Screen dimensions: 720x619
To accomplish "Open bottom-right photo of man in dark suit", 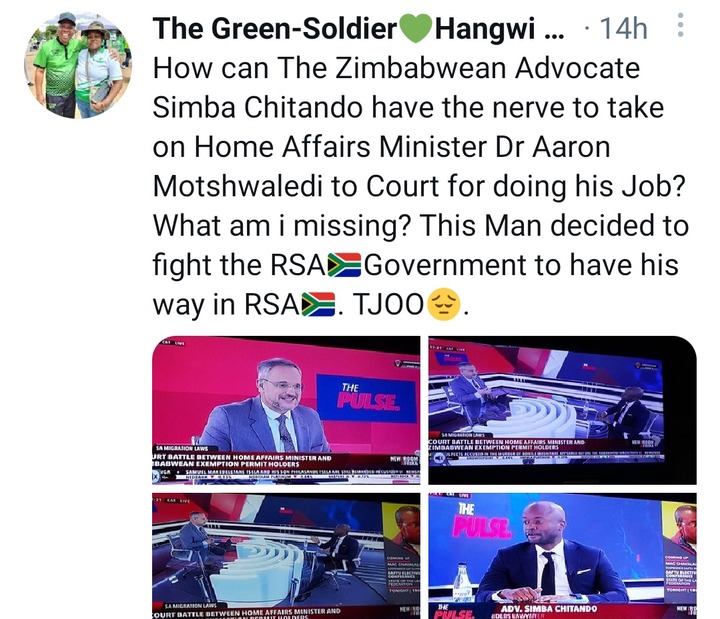I will pyautogui.click(x=562, y=556).
